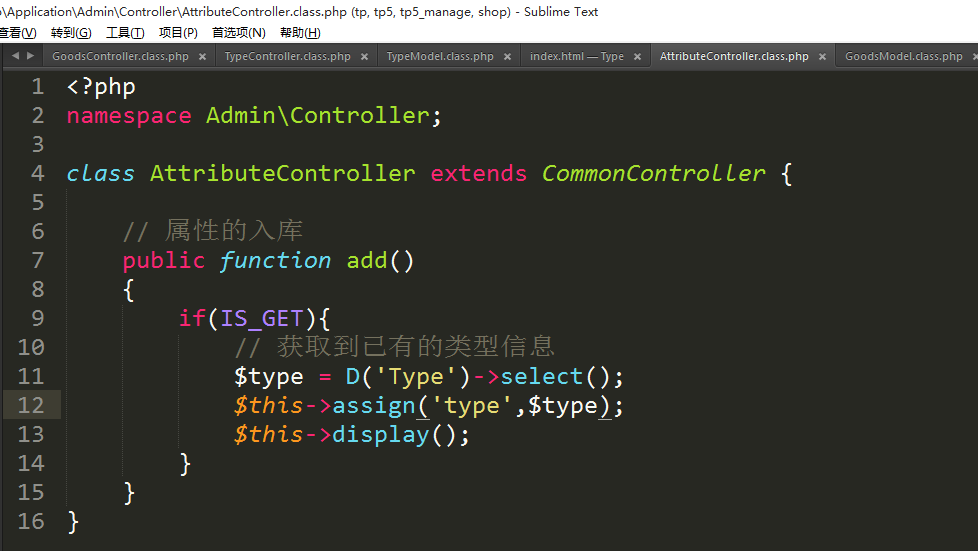978x551 pixels.
Task: Switch to the GoodsModel.class.php tab
Action: pos(903,57)
